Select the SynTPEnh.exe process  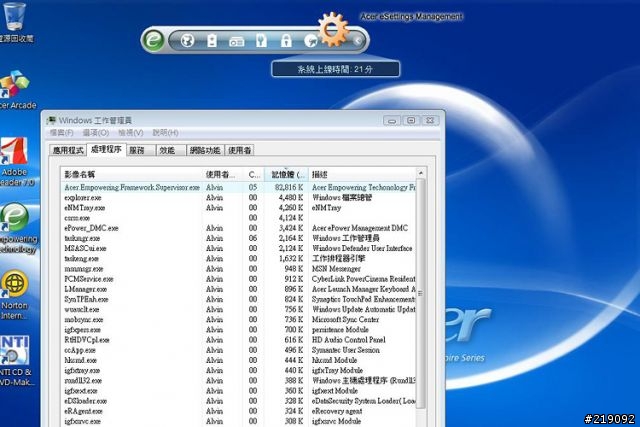pos(238,299)
